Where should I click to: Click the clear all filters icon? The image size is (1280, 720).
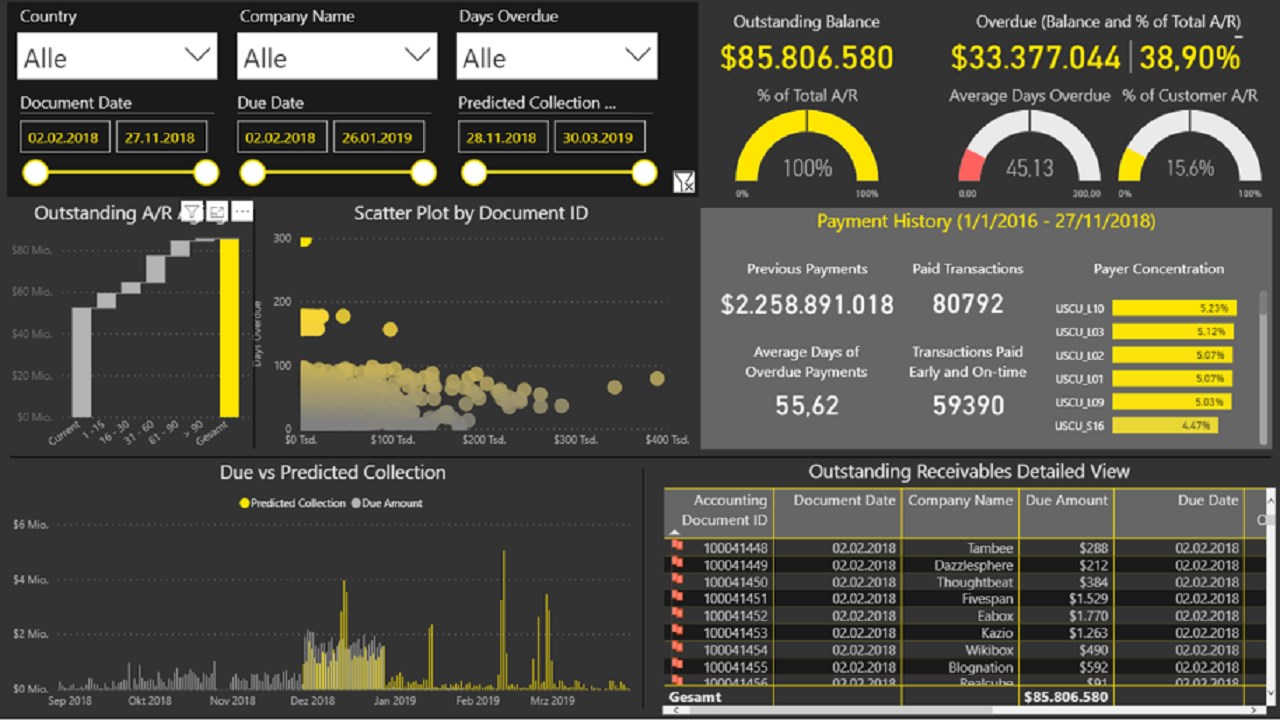[684, 181]
